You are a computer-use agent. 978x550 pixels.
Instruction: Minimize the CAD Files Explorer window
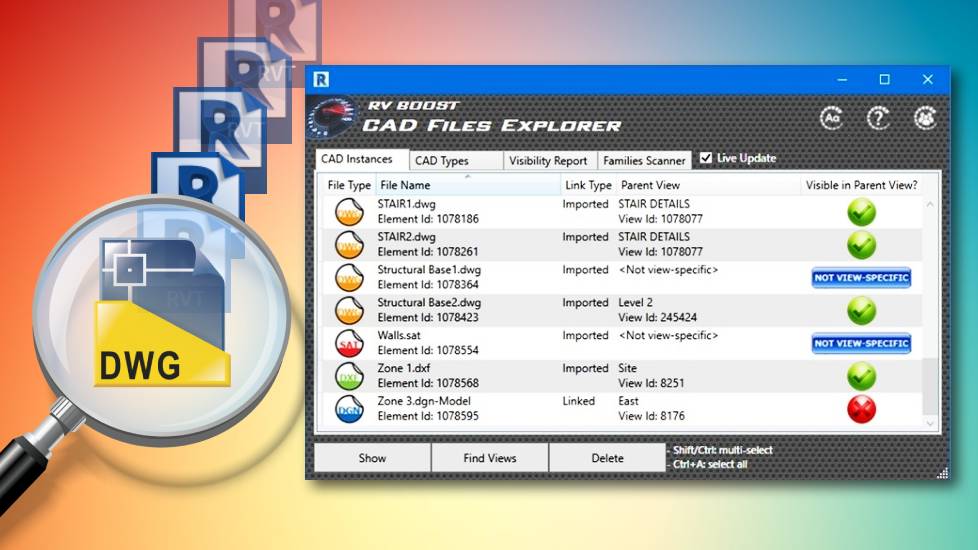(x=842, y=79)
